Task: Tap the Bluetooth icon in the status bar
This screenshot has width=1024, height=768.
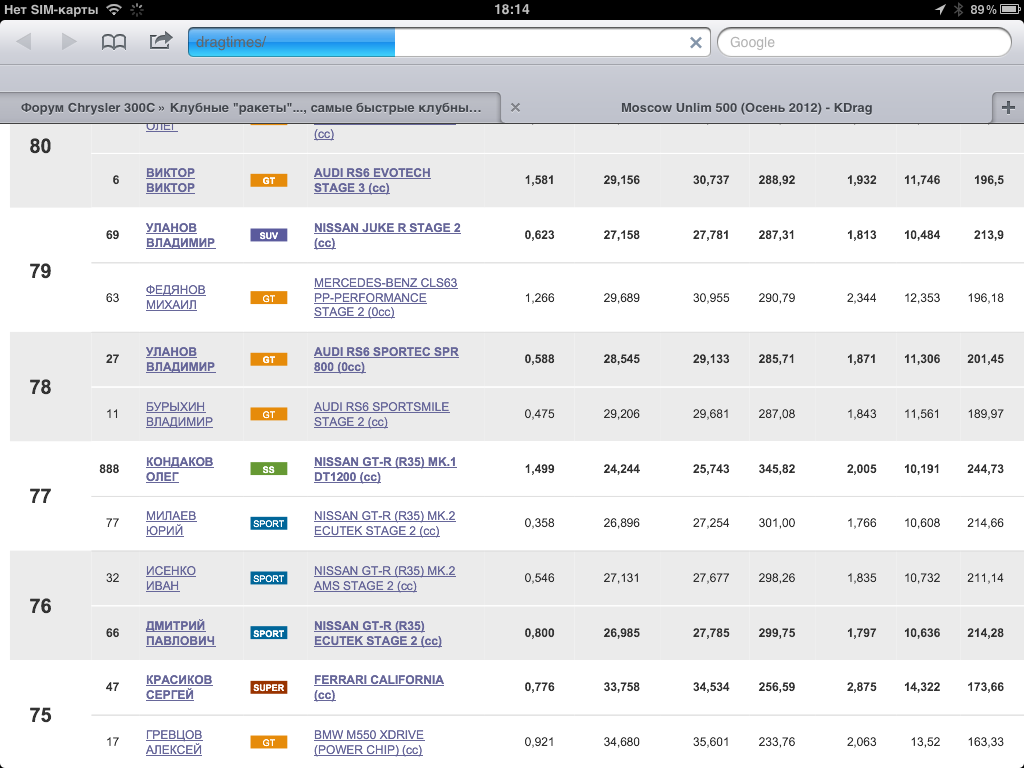Action: 958,9
